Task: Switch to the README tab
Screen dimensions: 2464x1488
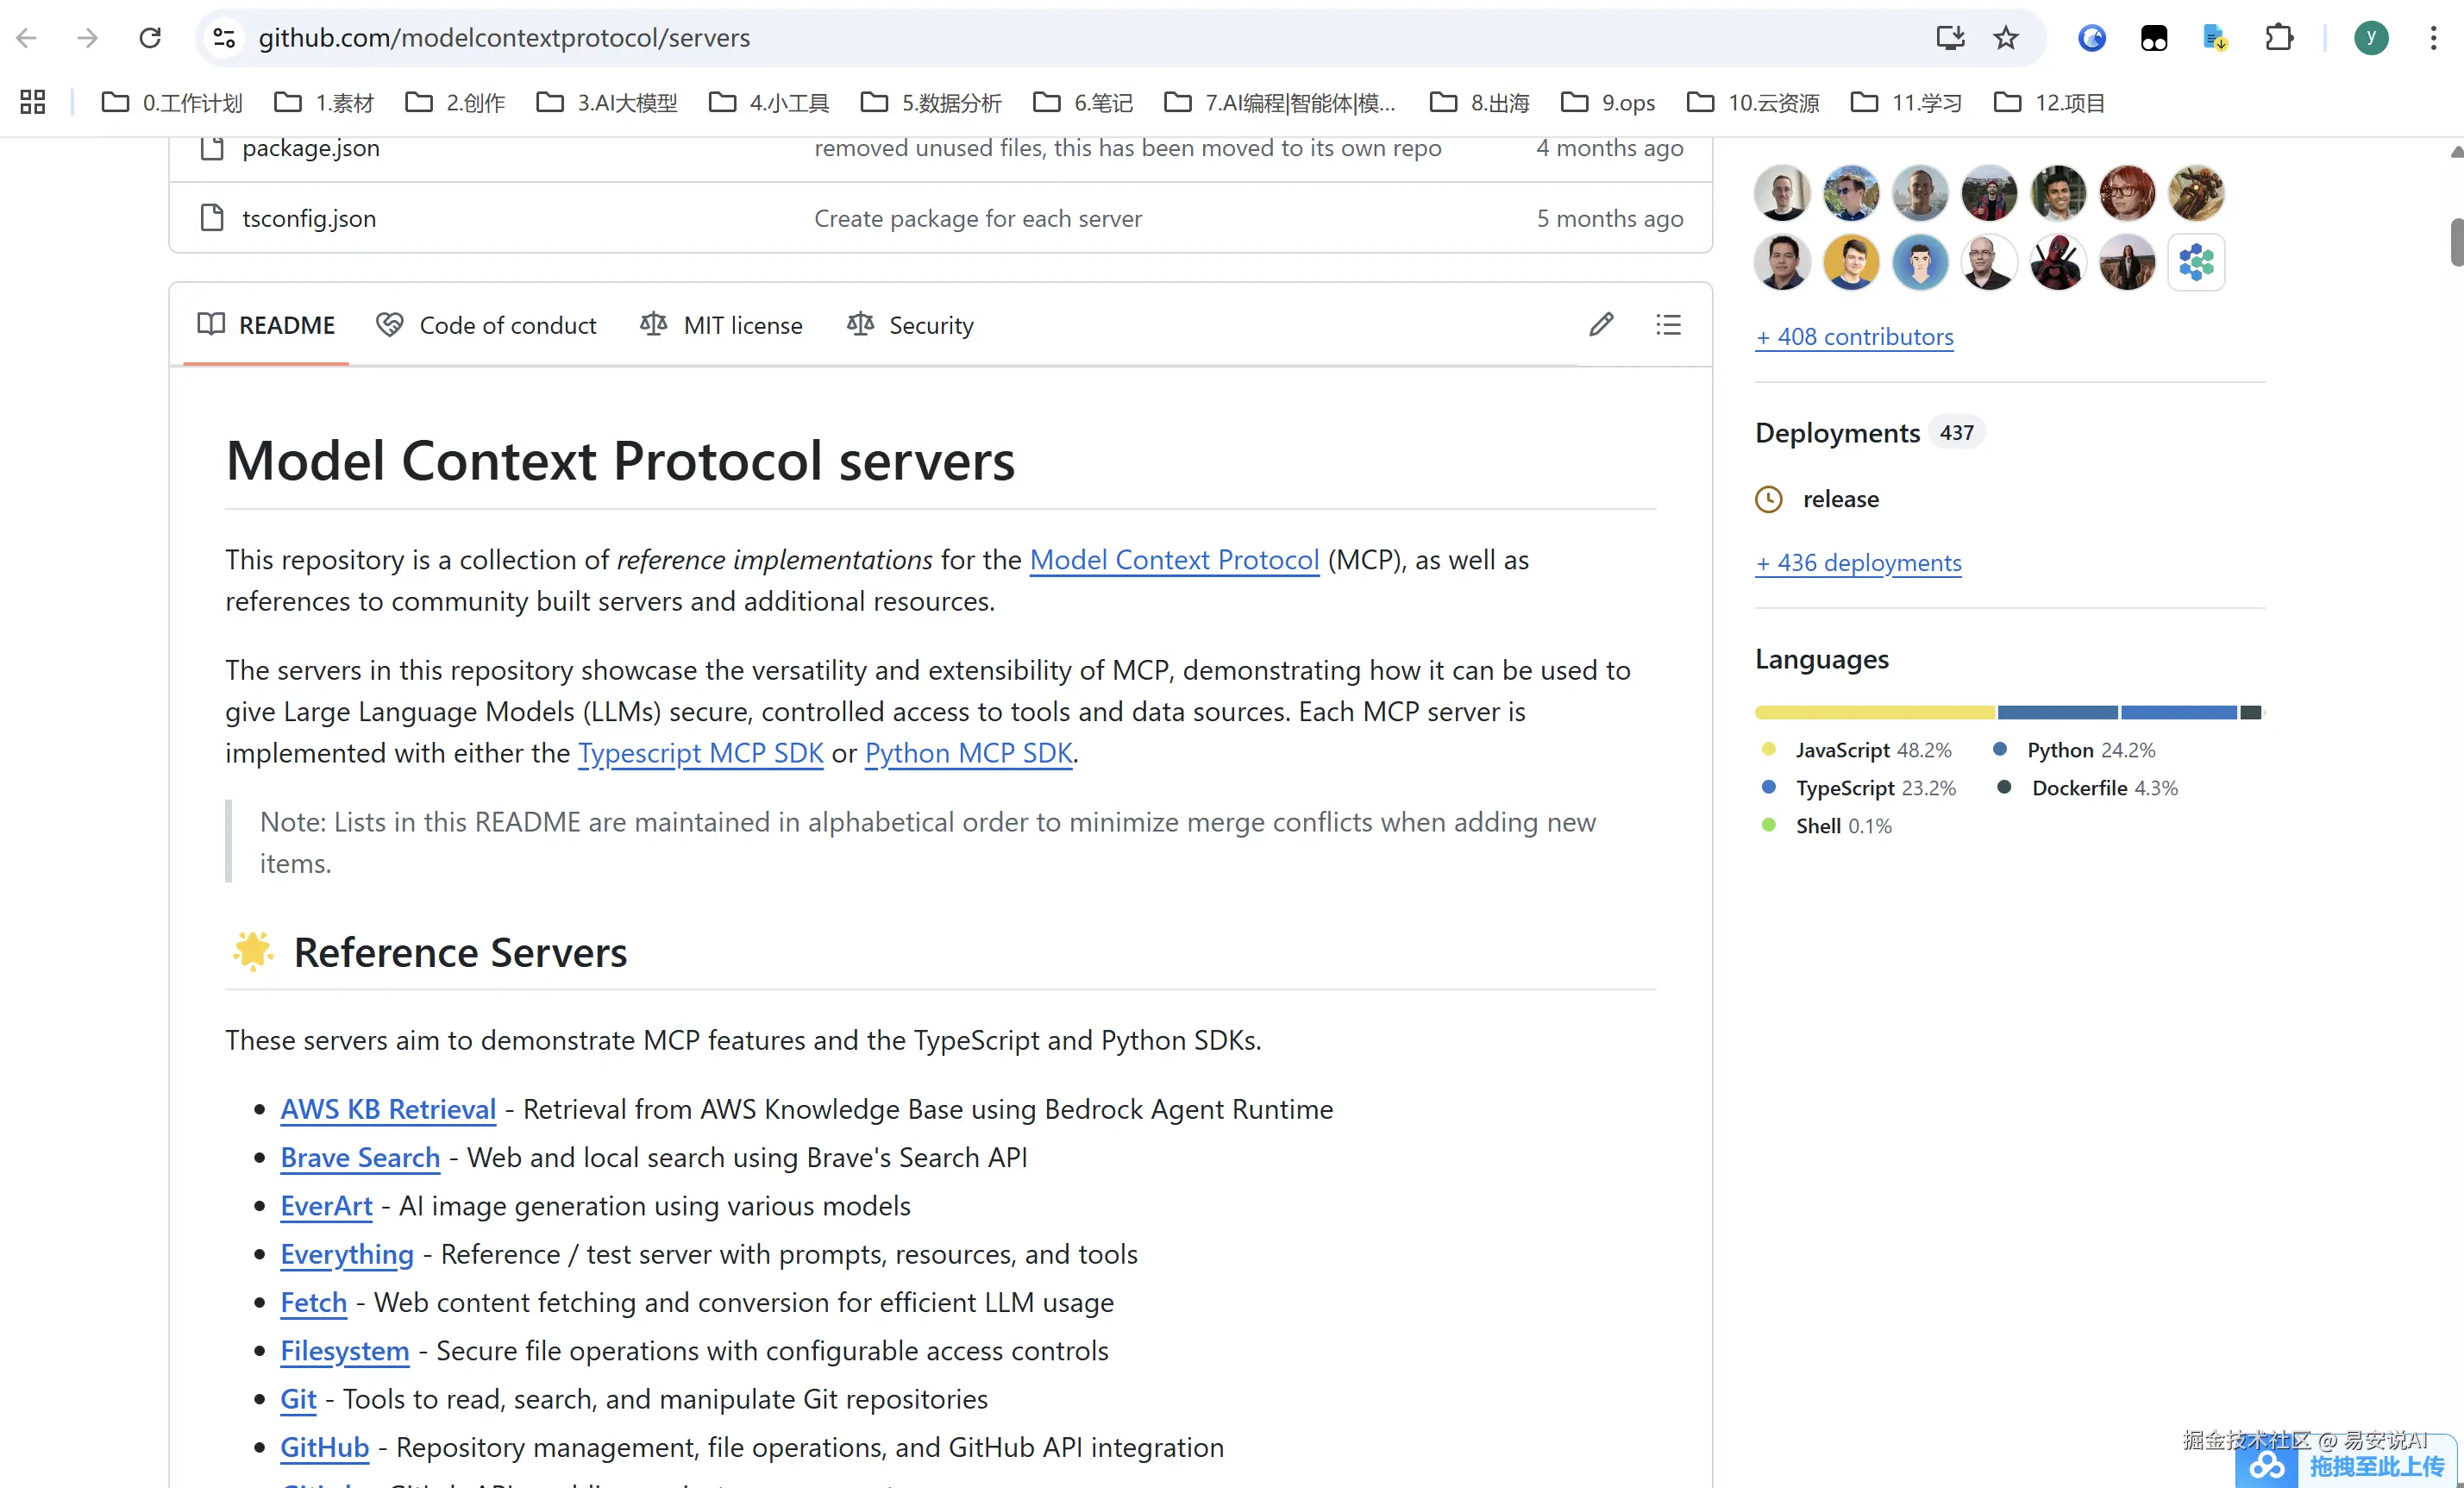Action: point(266,325)
